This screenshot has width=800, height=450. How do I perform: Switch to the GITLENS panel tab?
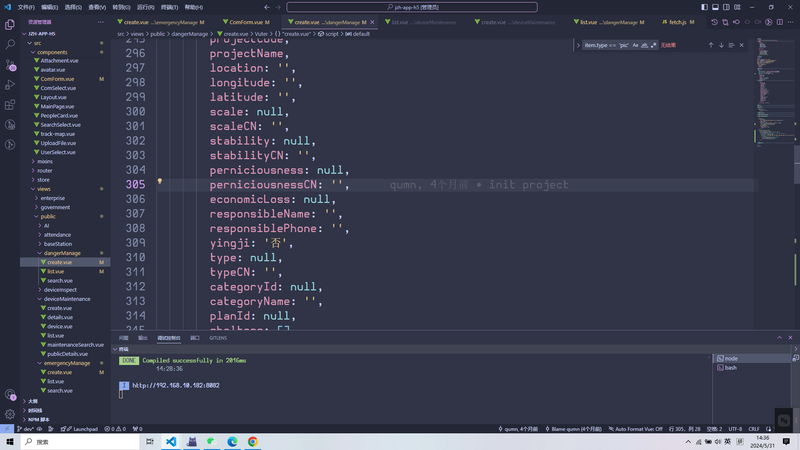pyautogui.click(x=218, y=338)
